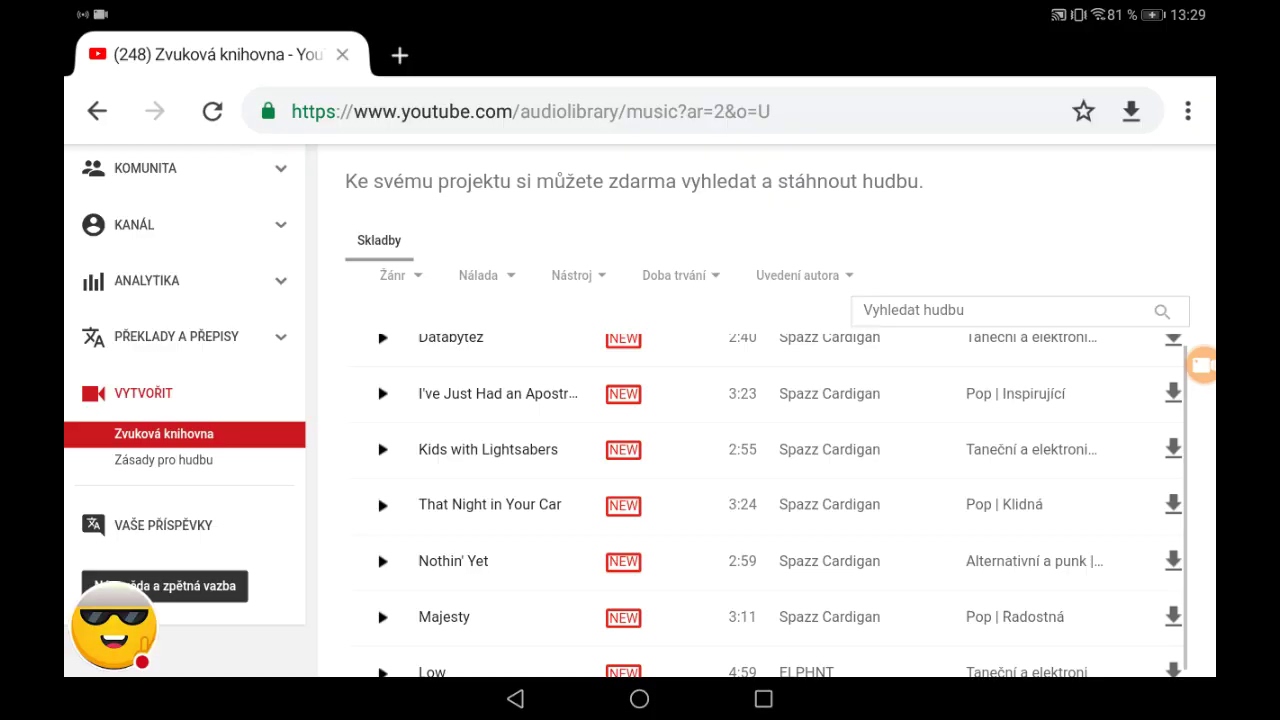Image resolution: width=1280 pixels, height=720 pixels.
Task: Expand the Analytika section
Action: click(x=281, y=281)
